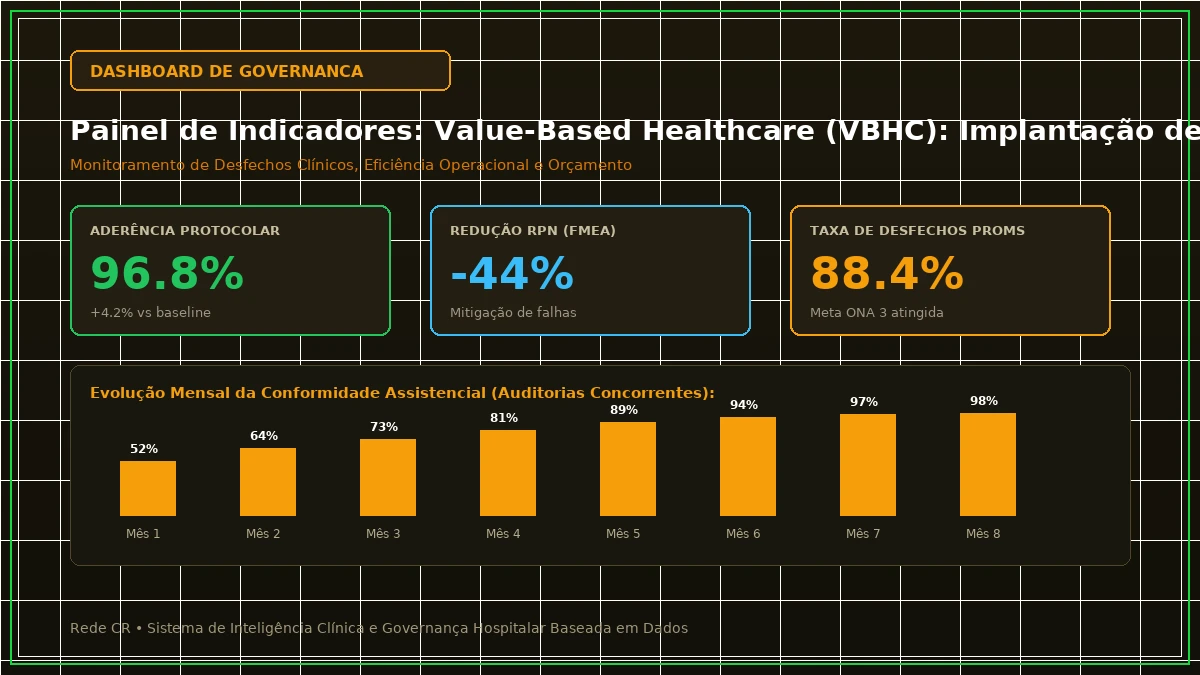Click the Rede CR footer text
Viewport: 1200px width, 675px height.
click(379, 628)
